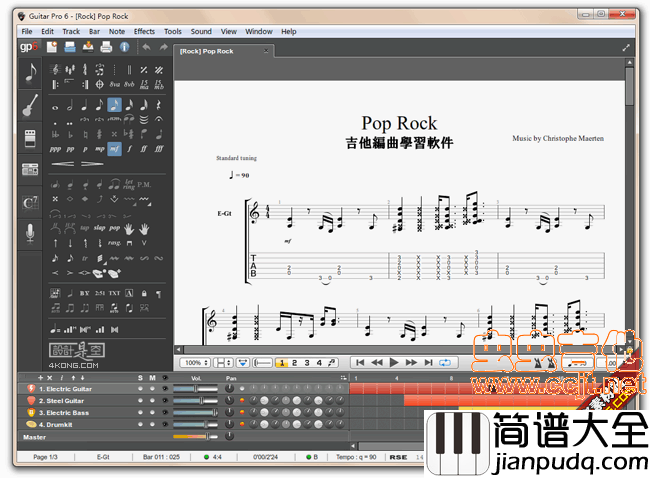This screenshot has height=478, width=650.
Task: Open the edition note panel
Action: (30, 73)
